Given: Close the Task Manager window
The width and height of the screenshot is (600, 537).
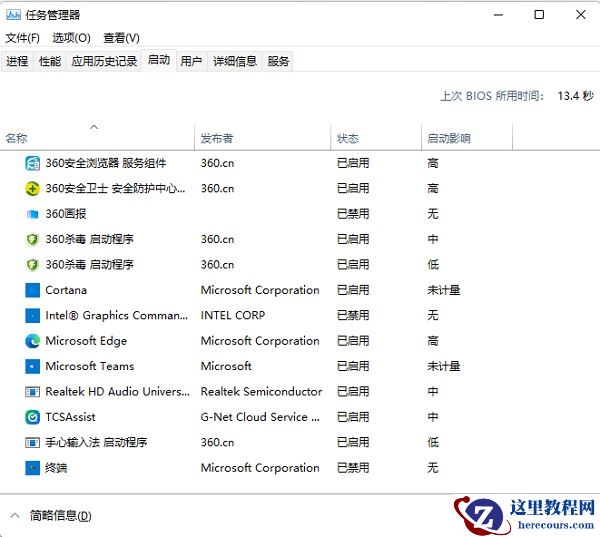Looking at the screenshot, I should (580, 15).
